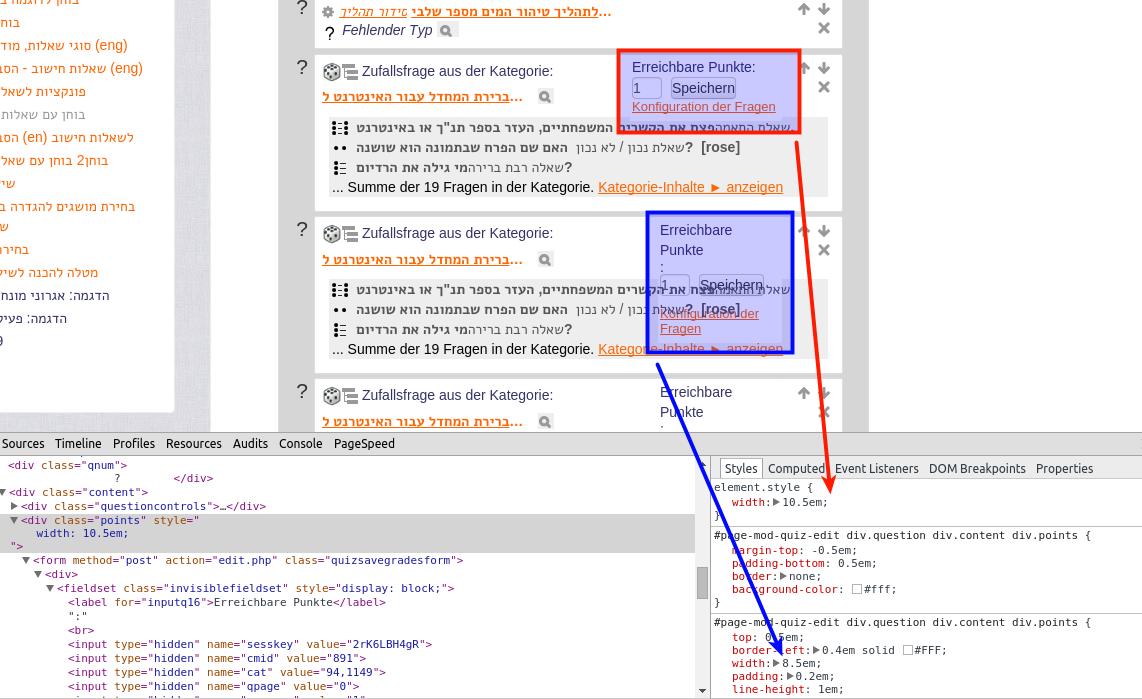
Task: Expand the 'border: none' property triangle
Action: click(784, 576)
